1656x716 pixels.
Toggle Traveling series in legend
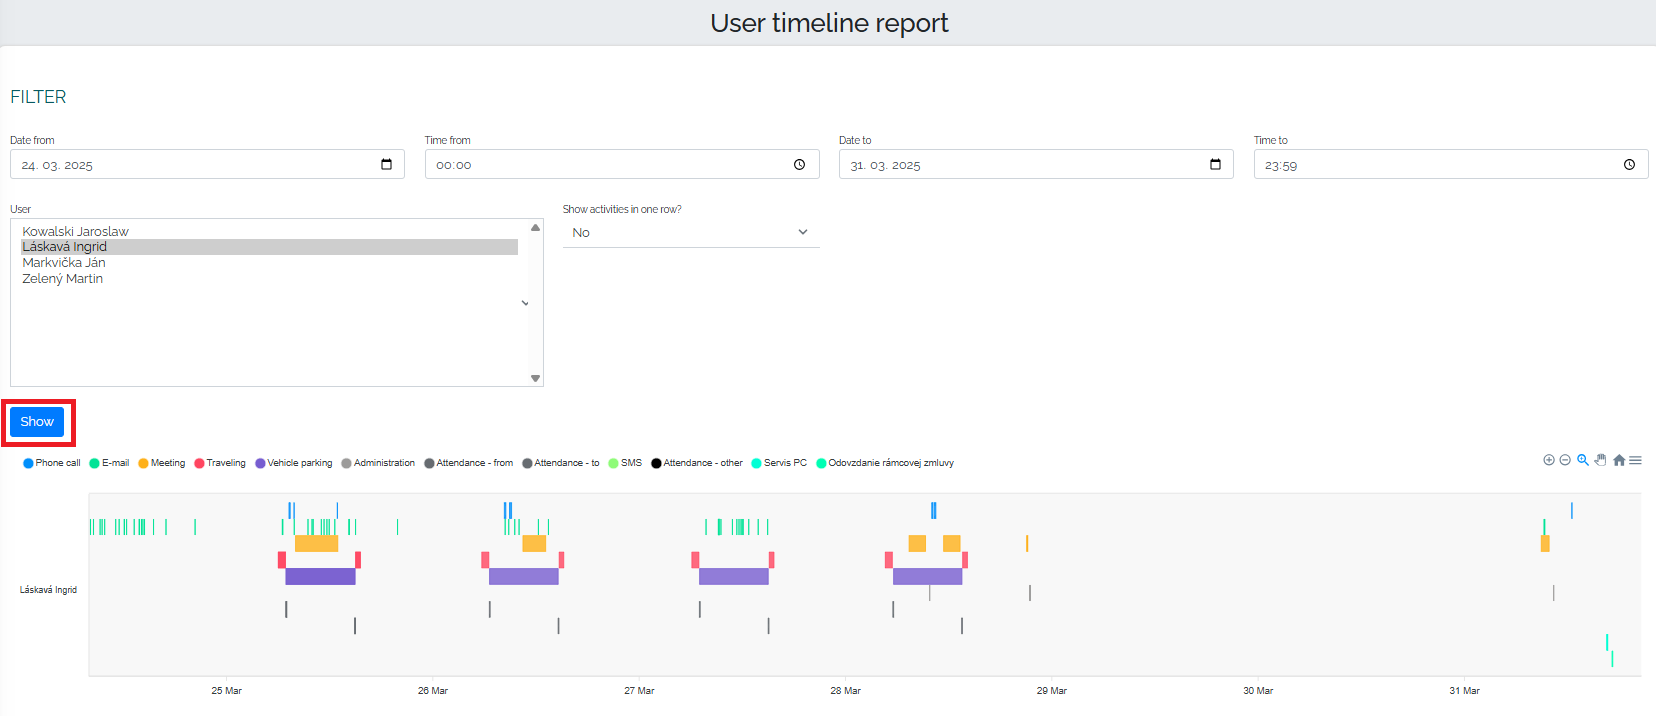point(220,463)
